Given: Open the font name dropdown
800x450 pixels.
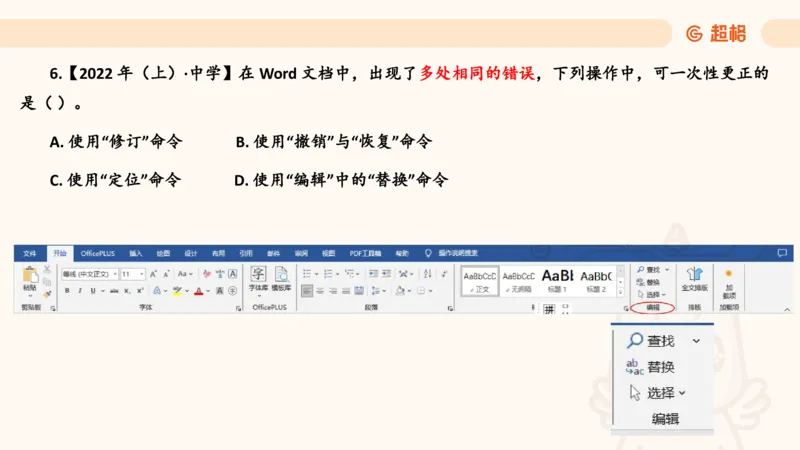Looking at the screenshot, I should click(x=115, y=274).
